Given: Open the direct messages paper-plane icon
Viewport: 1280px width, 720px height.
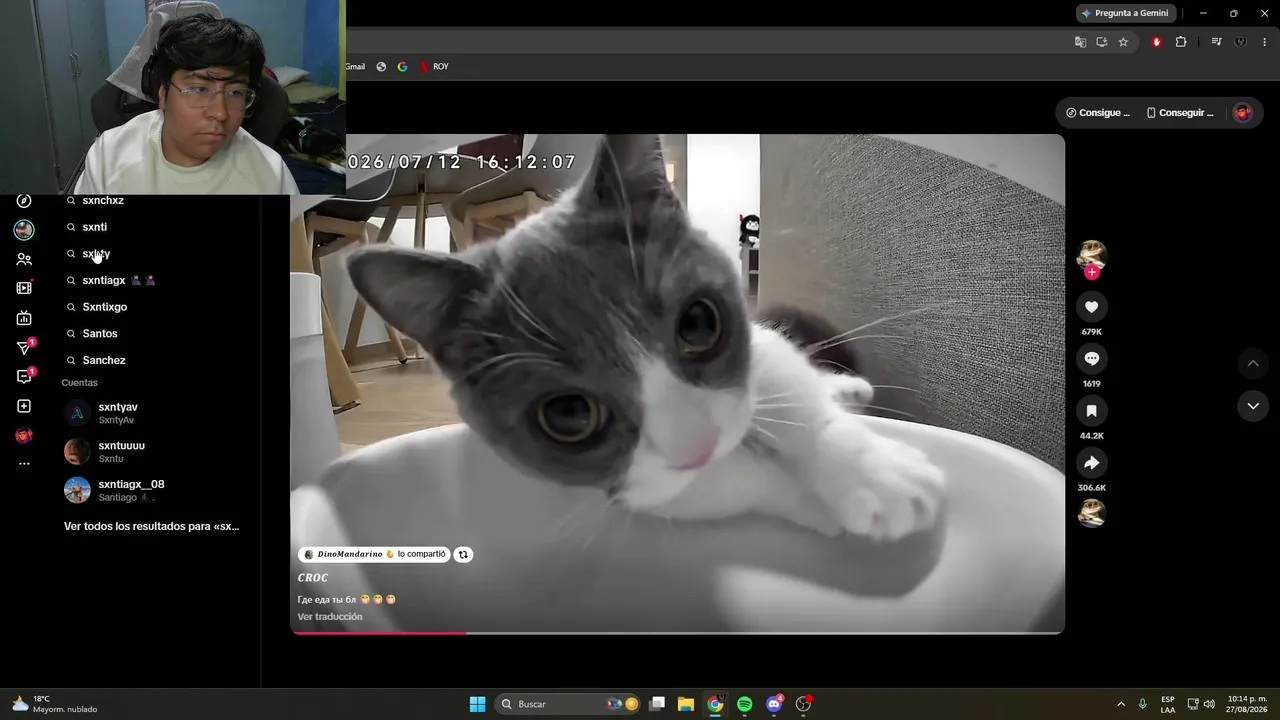Looking at the screenshot, I should pyautogui.click(x=24, y=348).
